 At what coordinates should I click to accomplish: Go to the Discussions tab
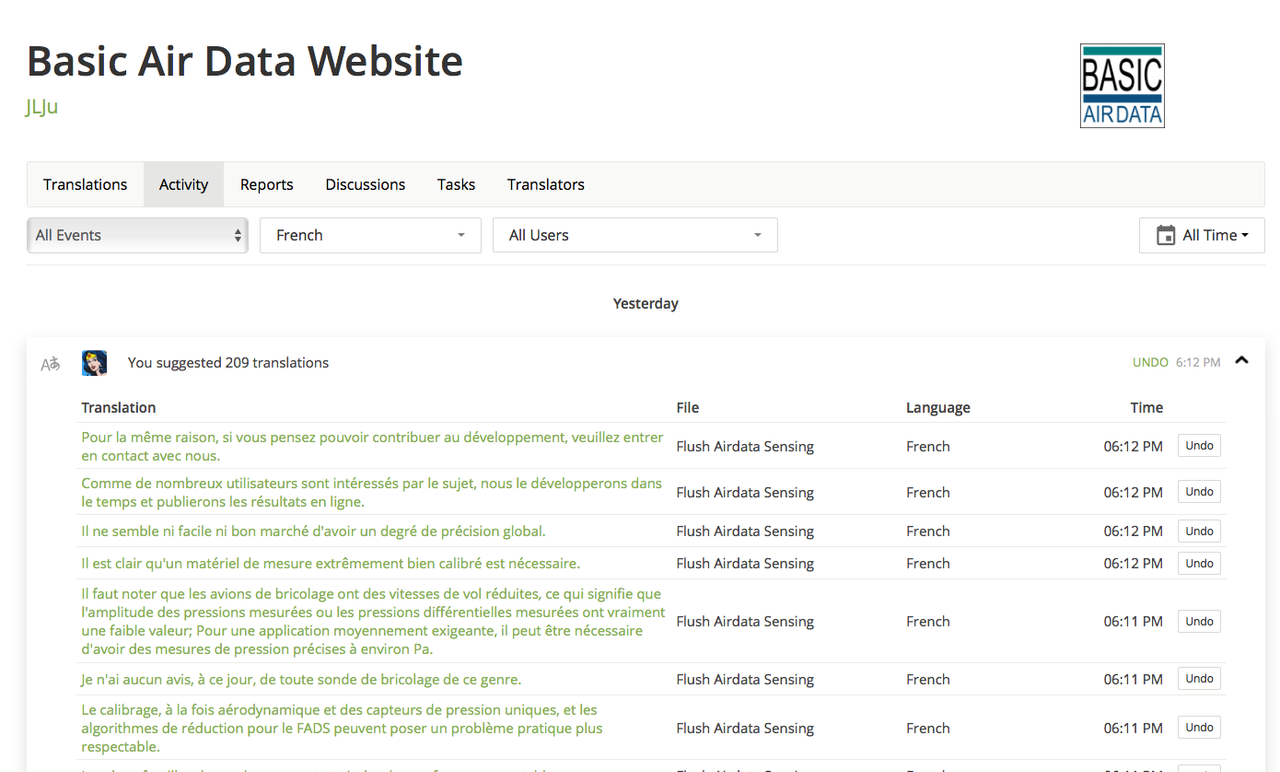[x=365, y=184]
